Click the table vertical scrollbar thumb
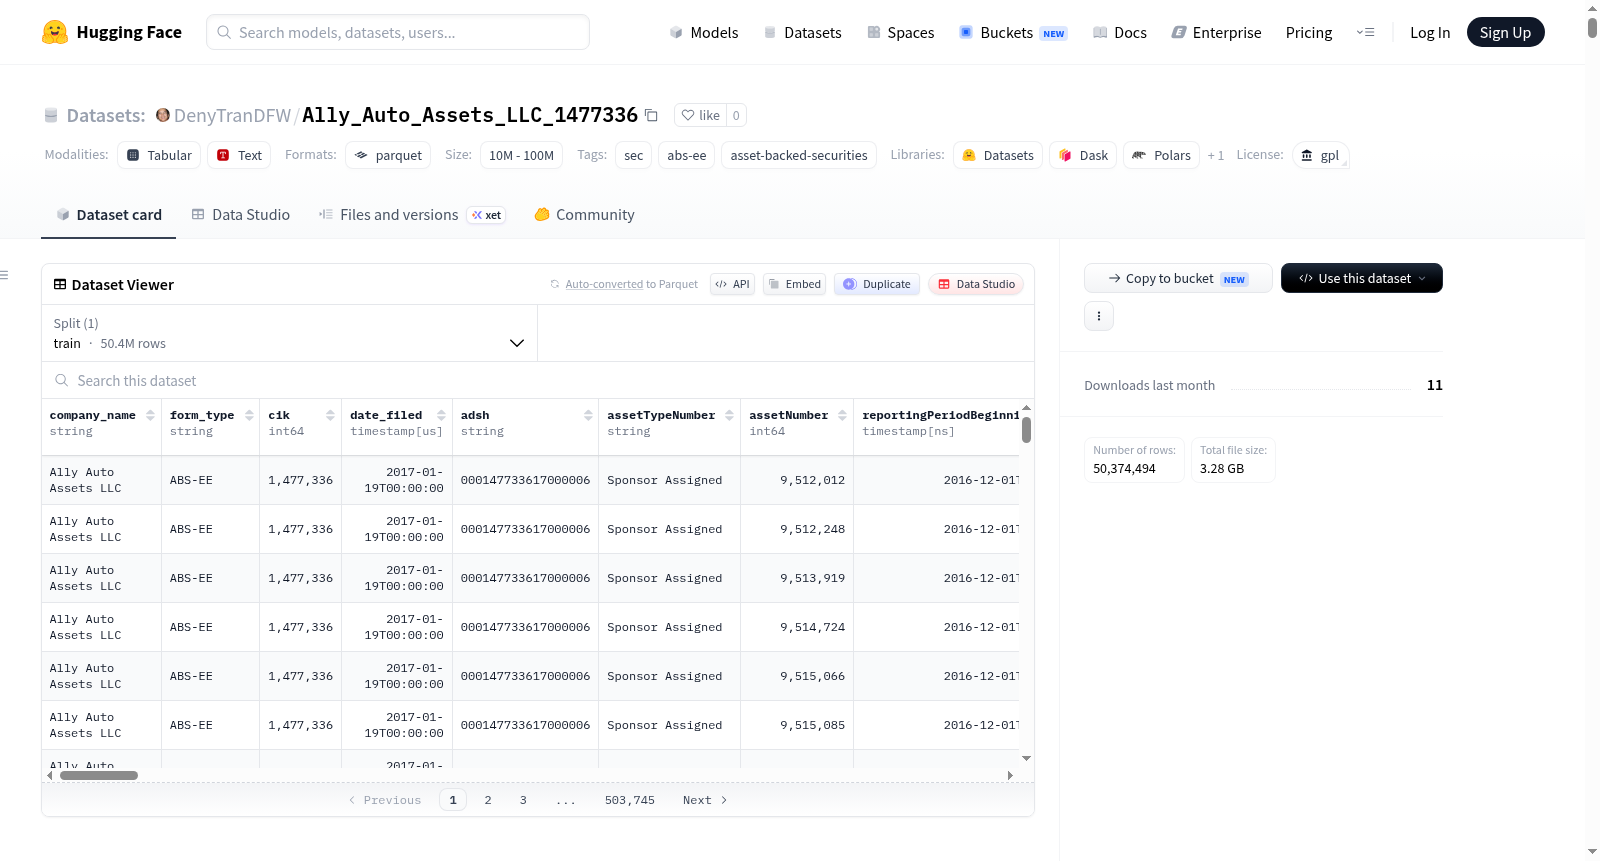 click(x=1026, y=430)
